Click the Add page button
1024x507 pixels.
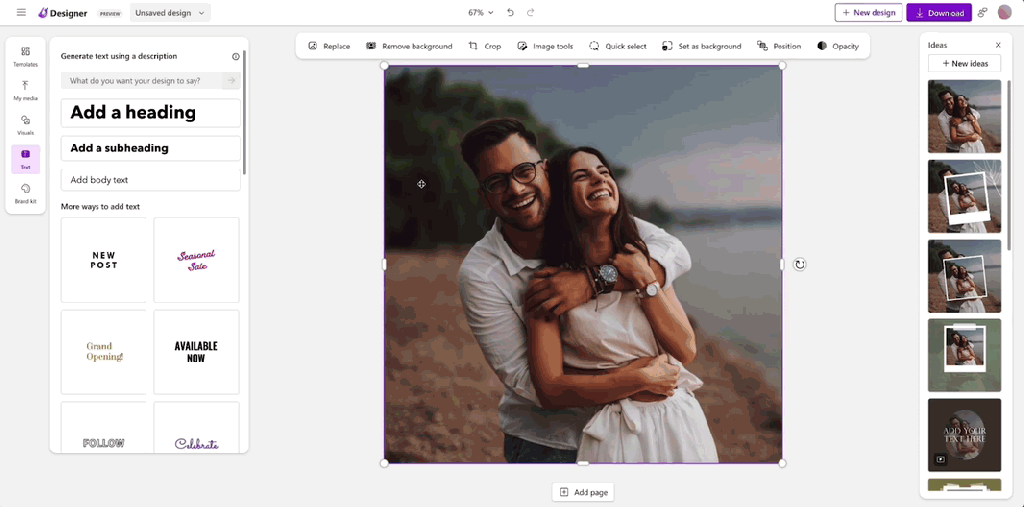[x=582, y=492]
